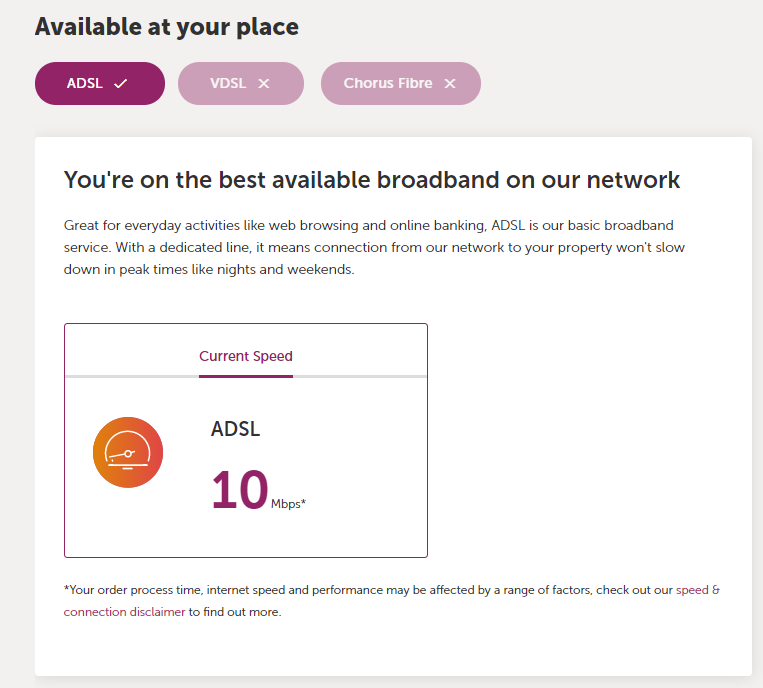Viewport: 763px width, 688px height.
Task: Open the Current Speed tab
Action: pos(246,356)
